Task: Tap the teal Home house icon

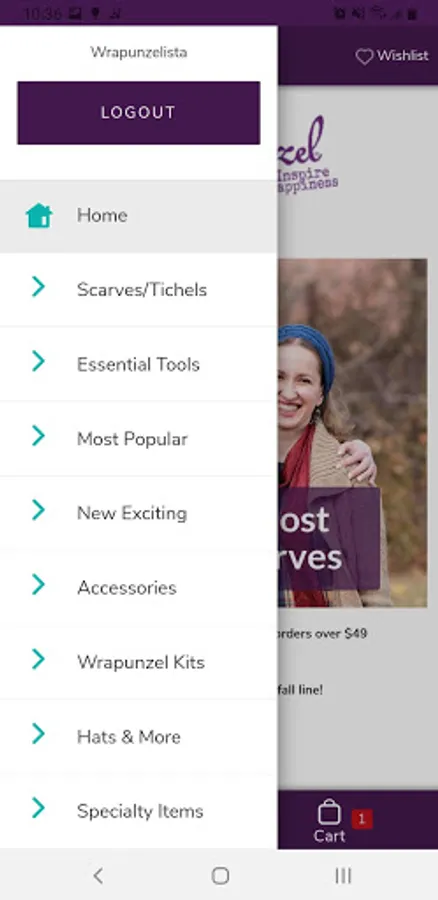Action: tap(39, 216)
